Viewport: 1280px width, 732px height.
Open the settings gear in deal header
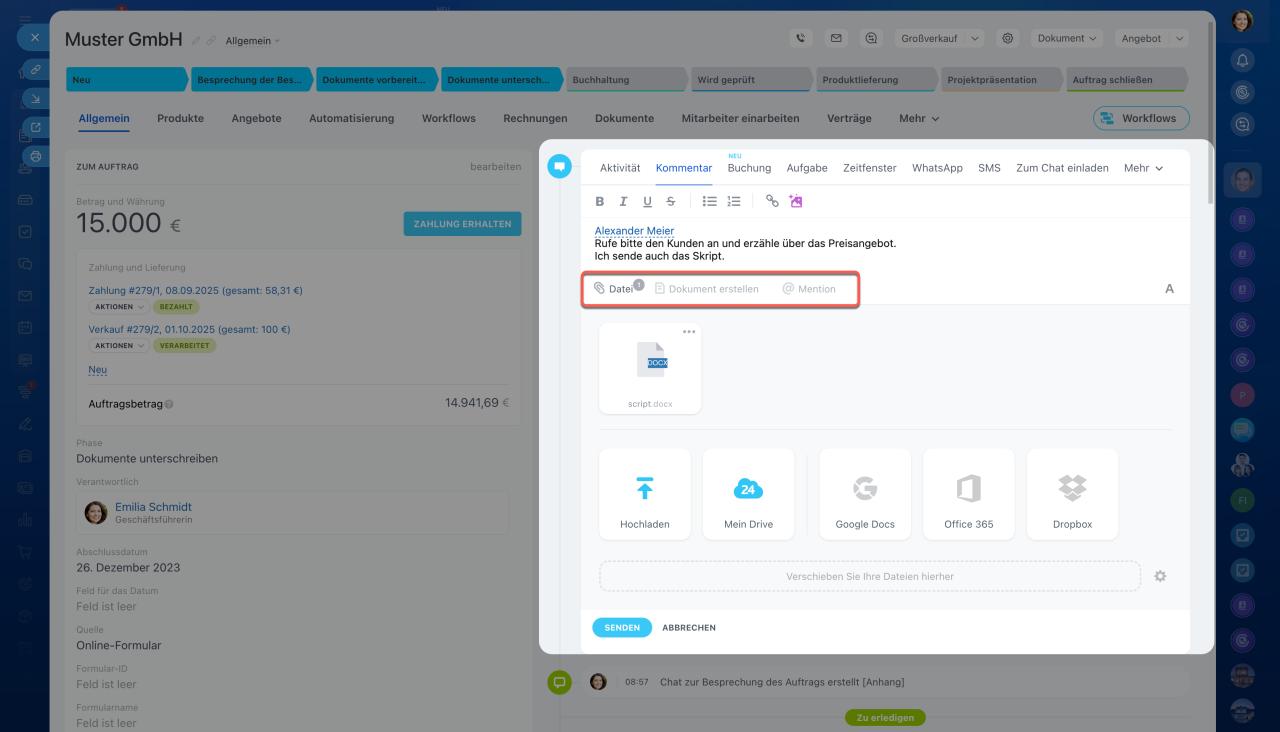(x=1008, y=39)
